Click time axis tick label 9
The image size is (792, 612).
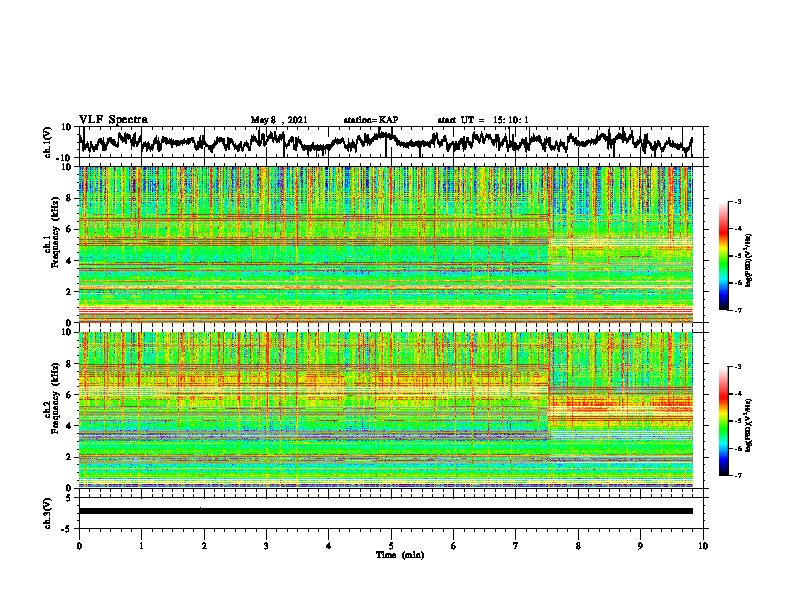point(640,546)
